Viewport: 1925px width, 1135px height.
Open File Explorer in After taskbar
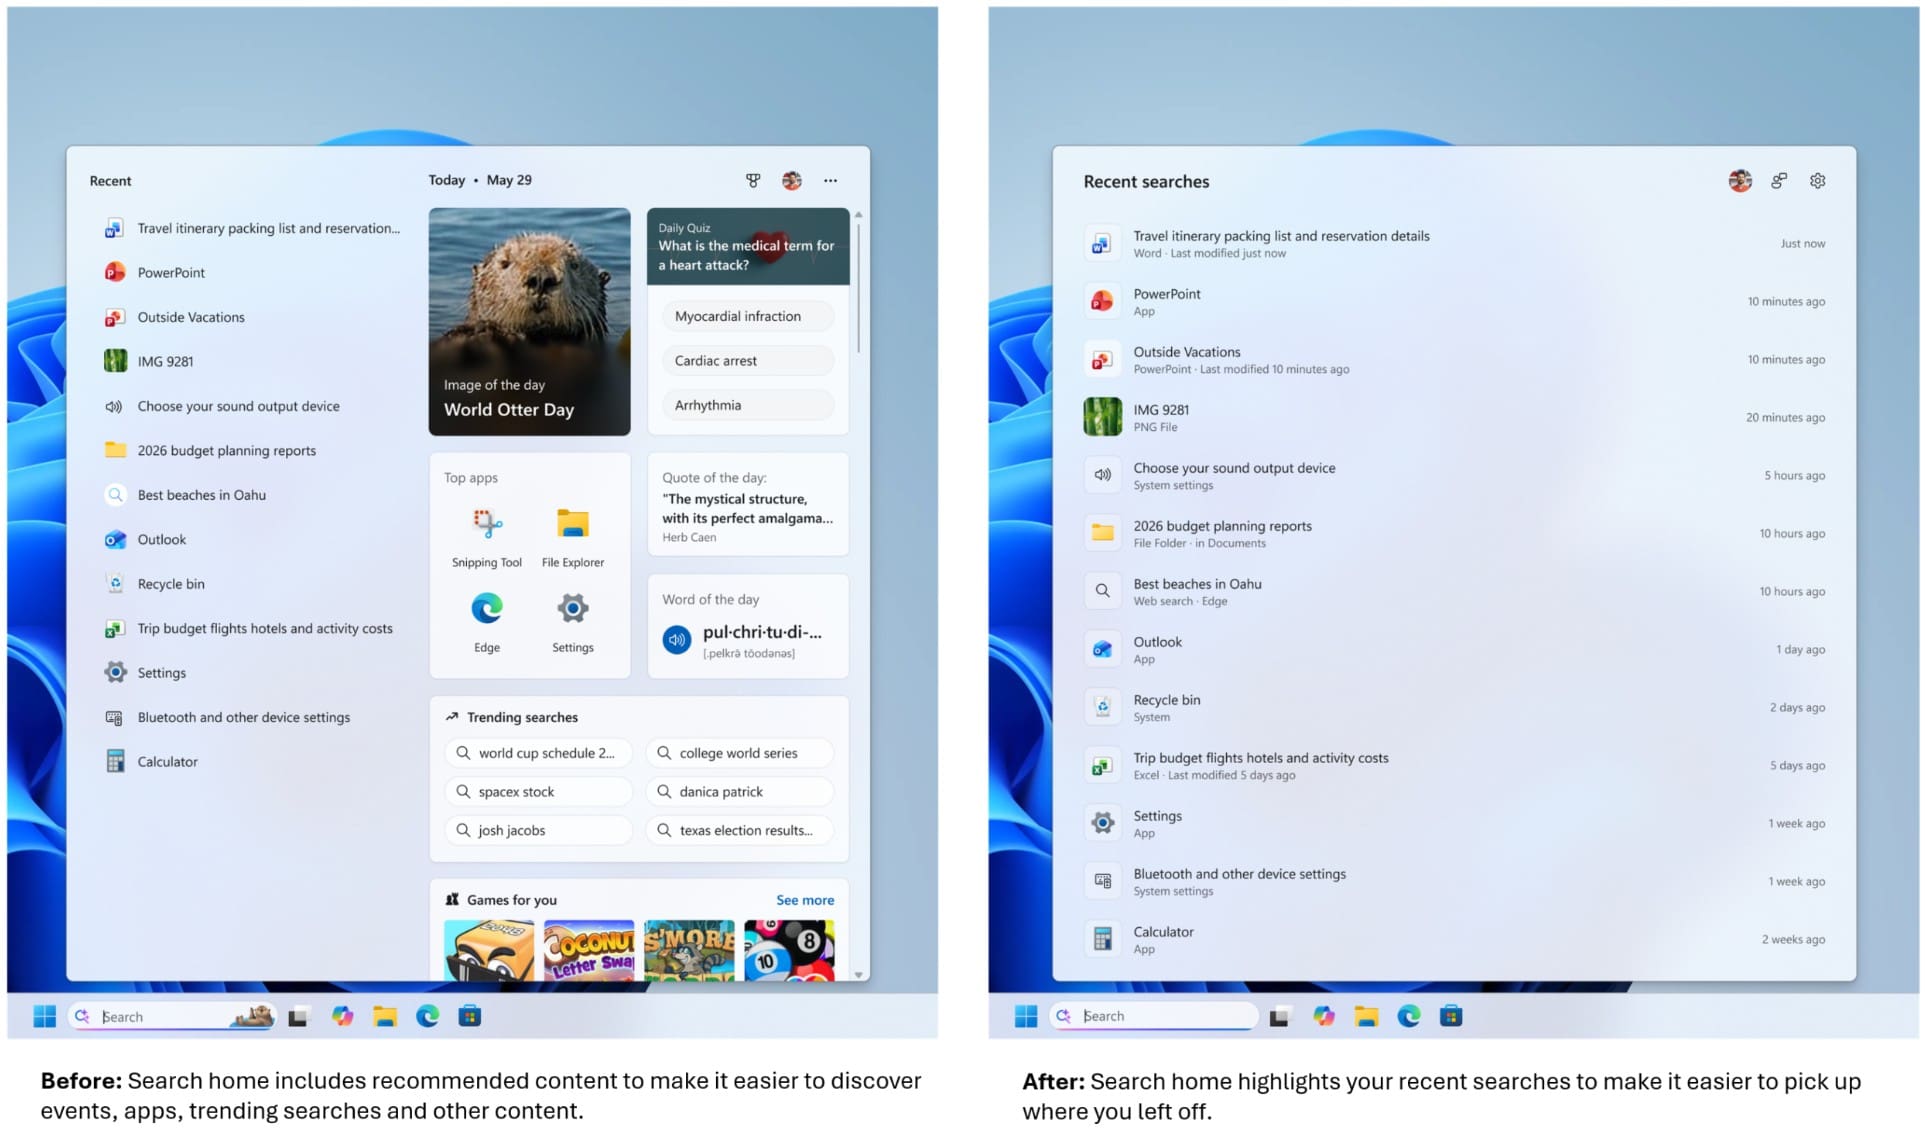click(1366, 1016)
